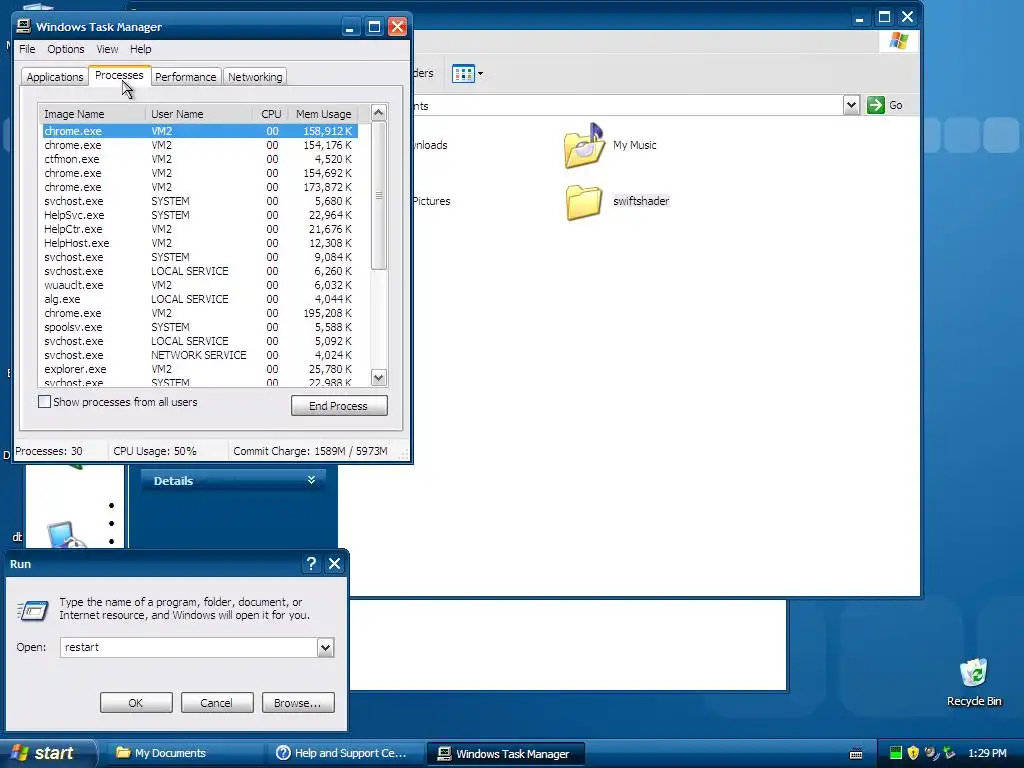
Task: Click the network connection tray icon
Action: tap(948, 753)
